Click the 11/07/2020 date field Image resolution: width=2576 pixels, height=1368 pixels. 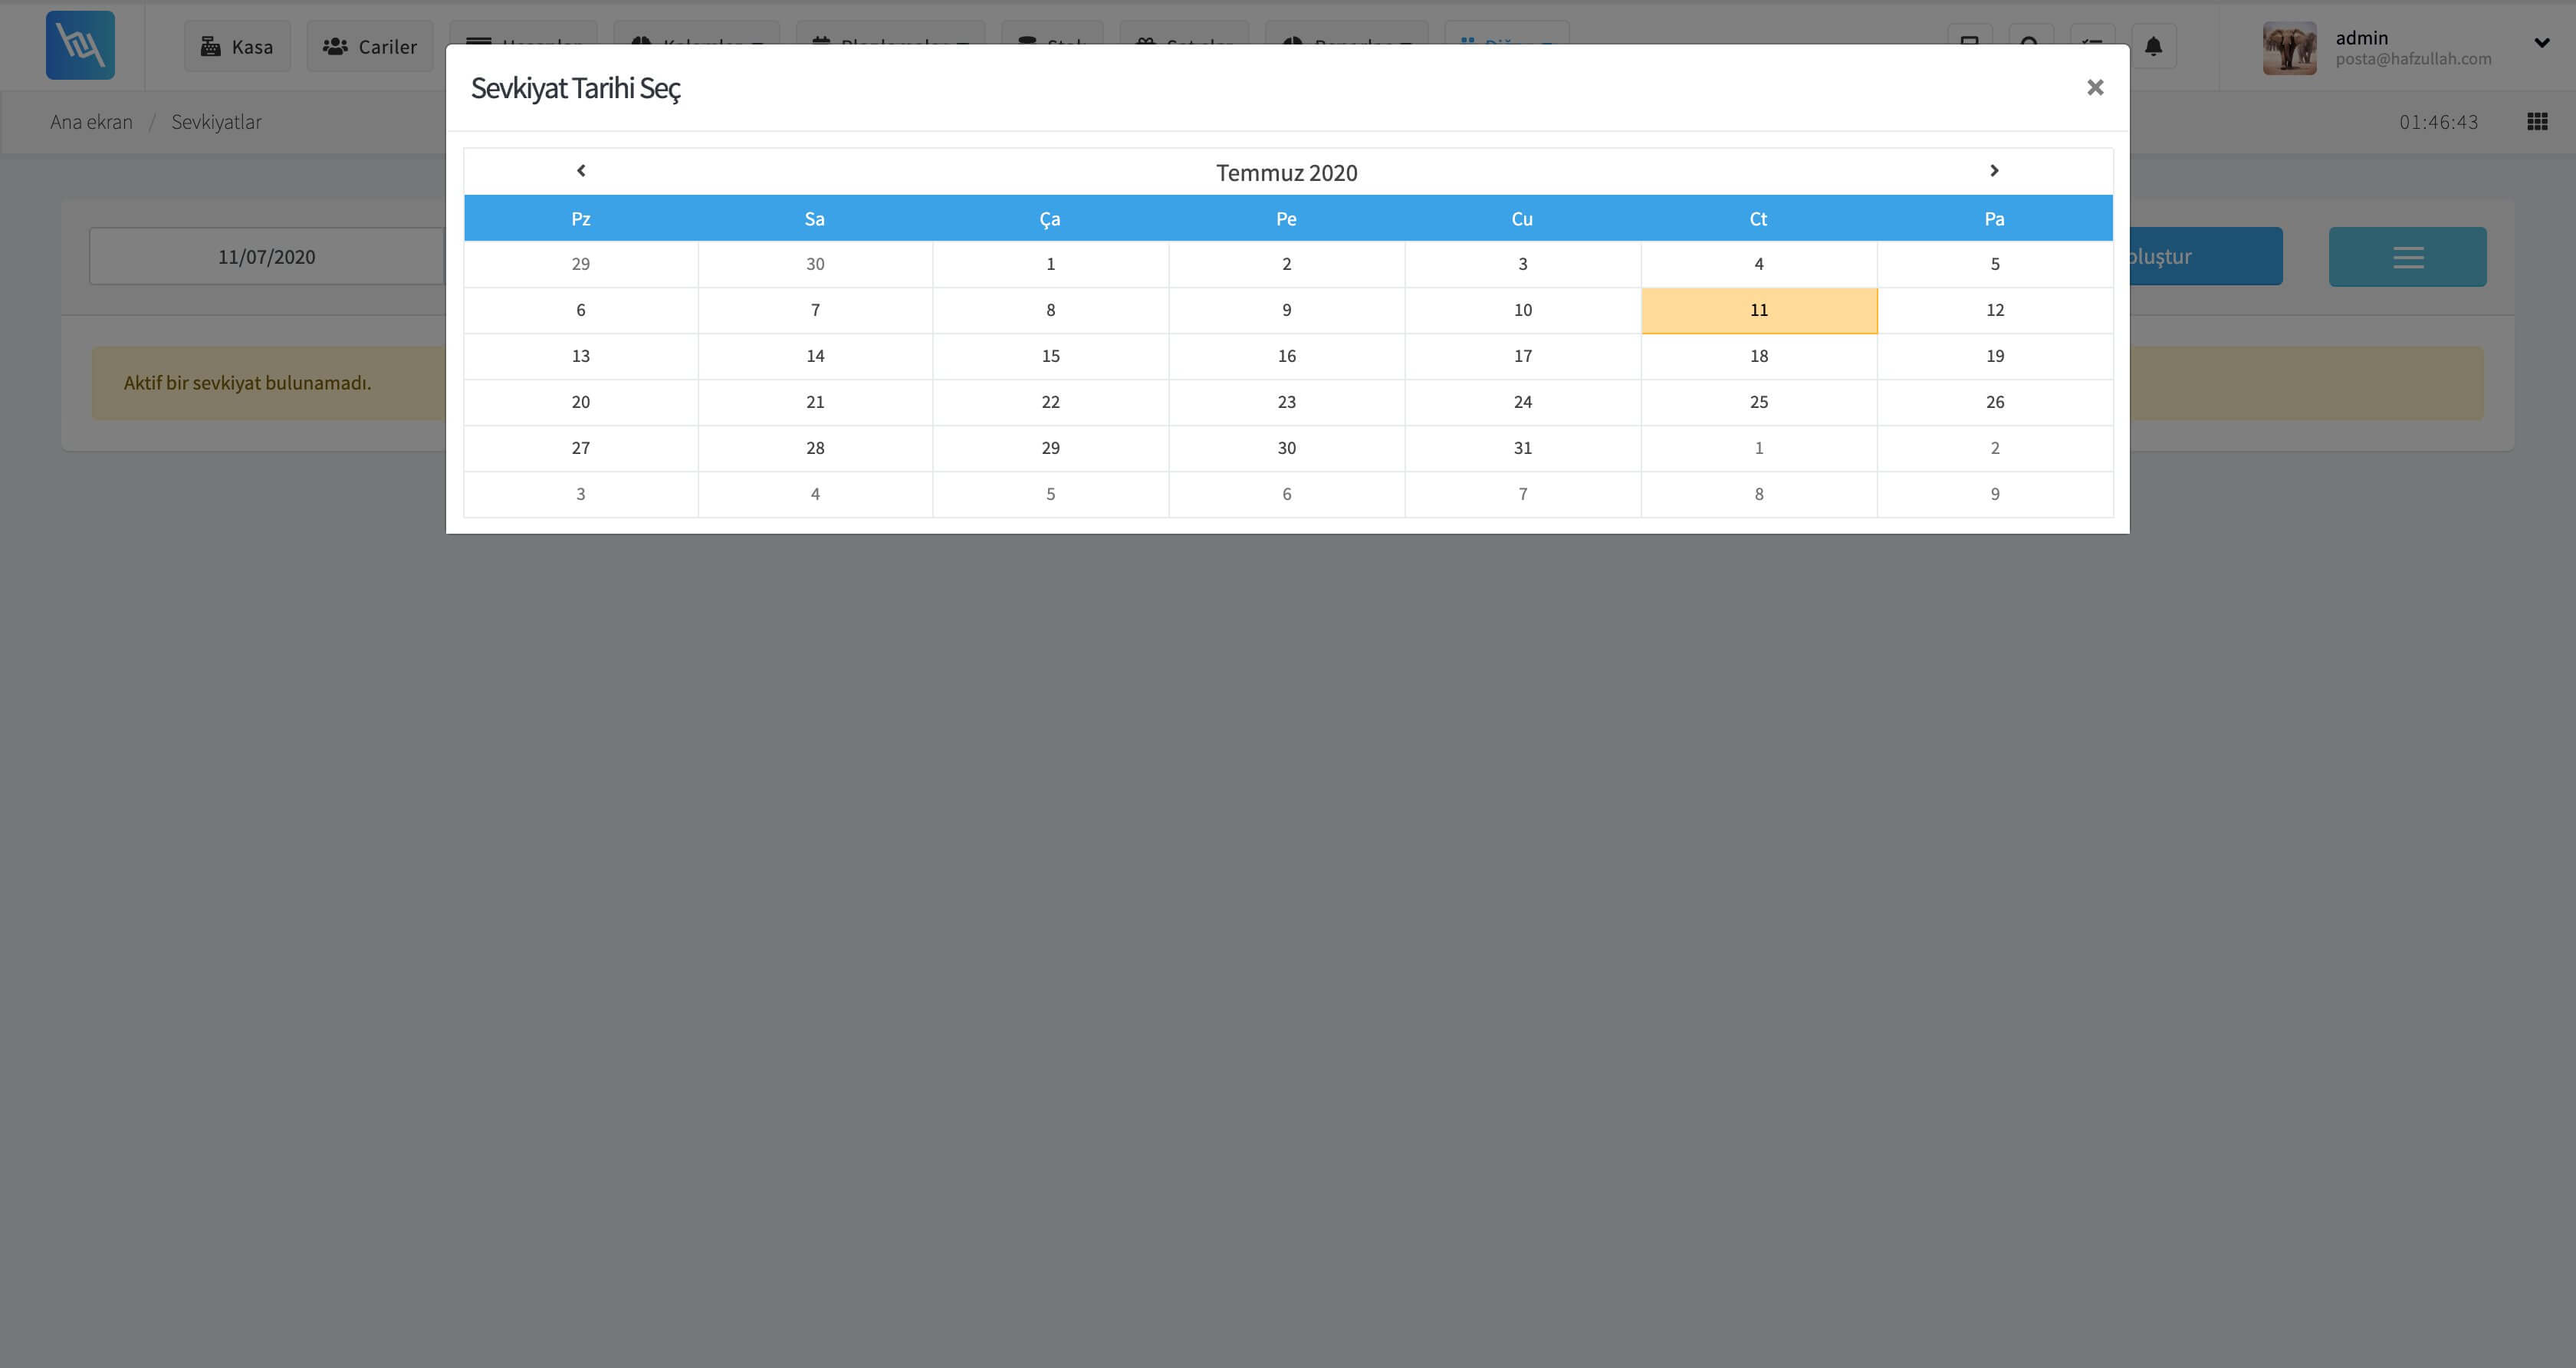[x=266, y=257]
